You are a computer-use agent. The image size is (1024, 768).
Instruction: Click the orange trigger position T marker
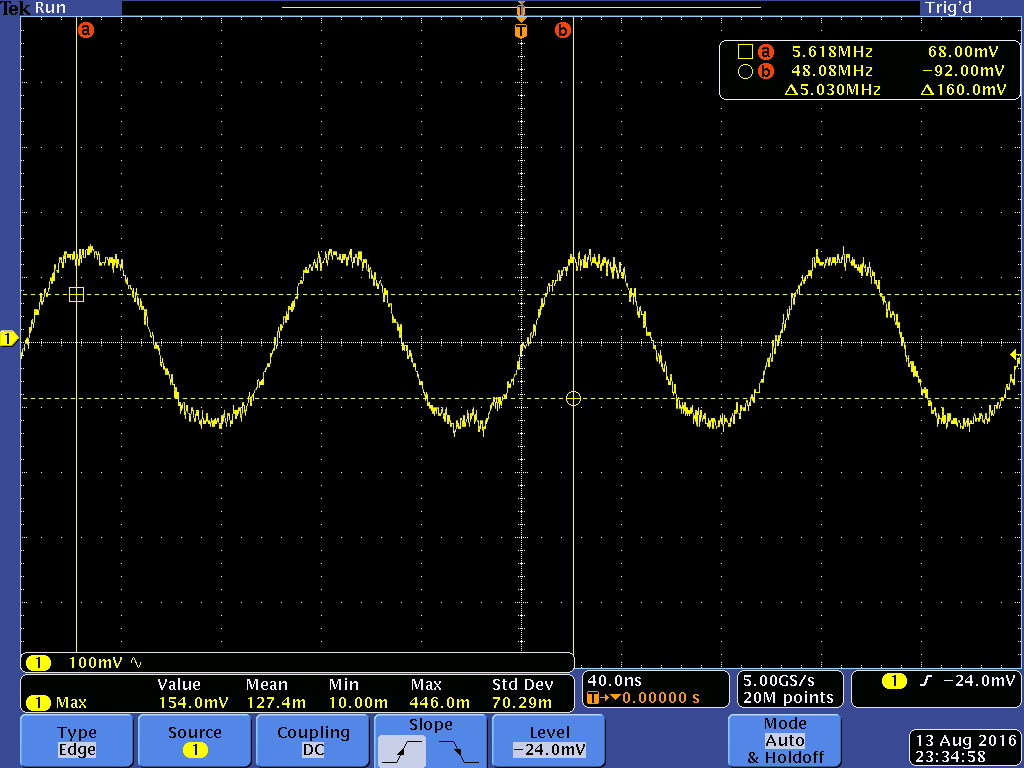click(520, 31)
